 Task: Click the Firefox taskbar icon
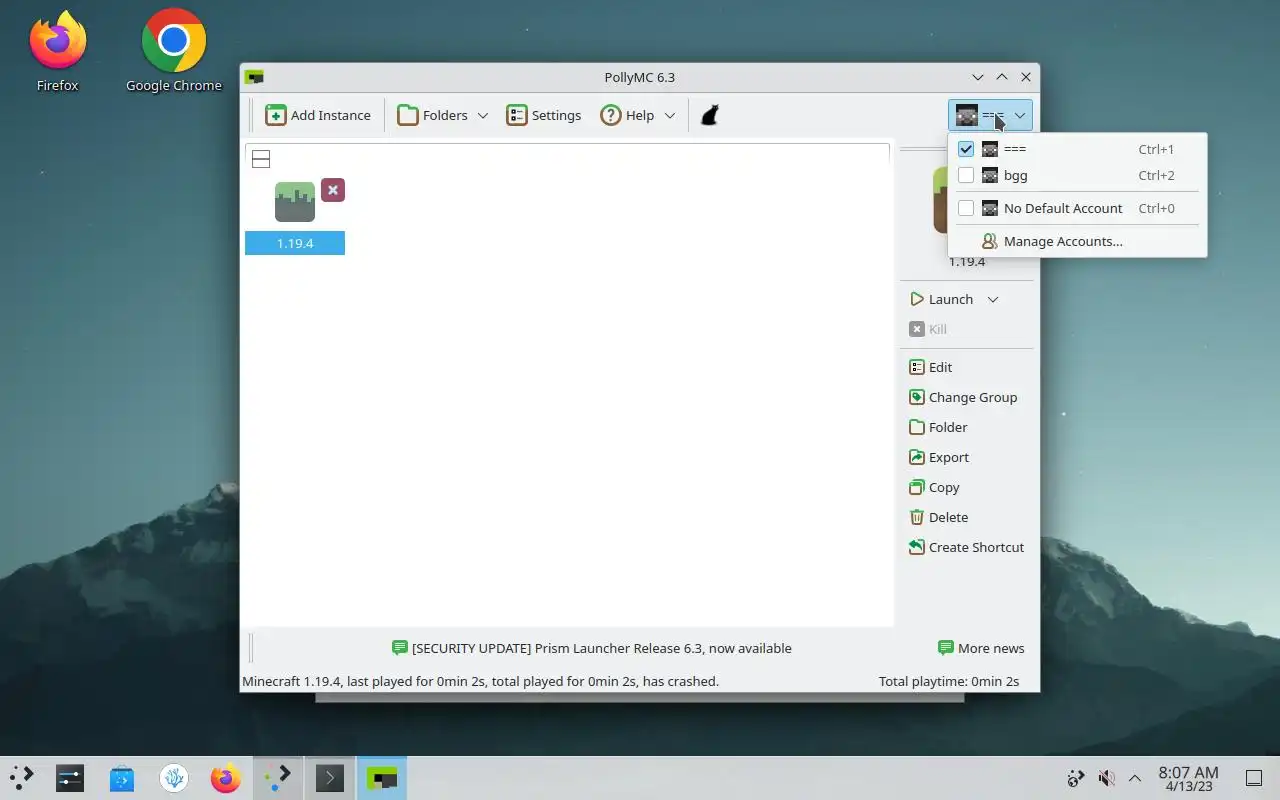(226, 777)
